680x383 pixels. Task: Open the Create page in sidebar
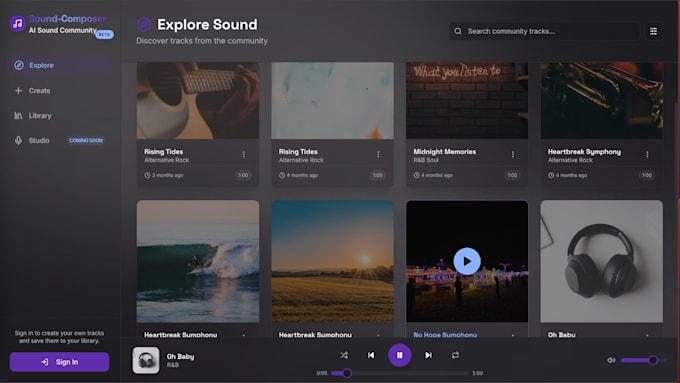coord(60,91)
